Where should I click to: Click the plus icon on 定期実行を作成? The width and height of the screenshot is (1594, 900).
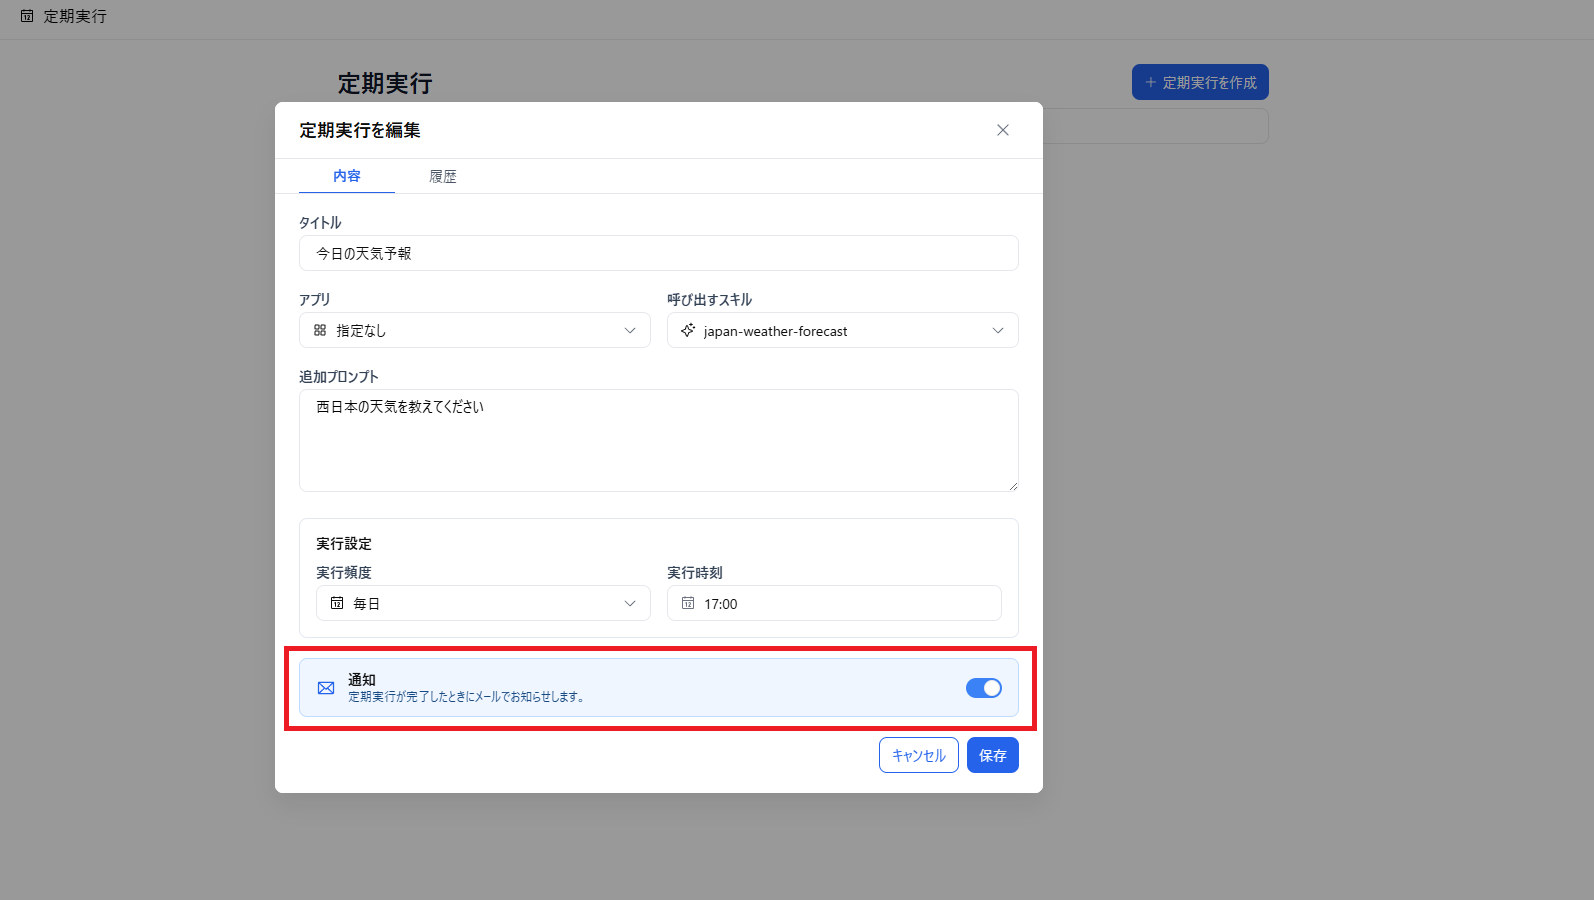tap(1150, 82)
